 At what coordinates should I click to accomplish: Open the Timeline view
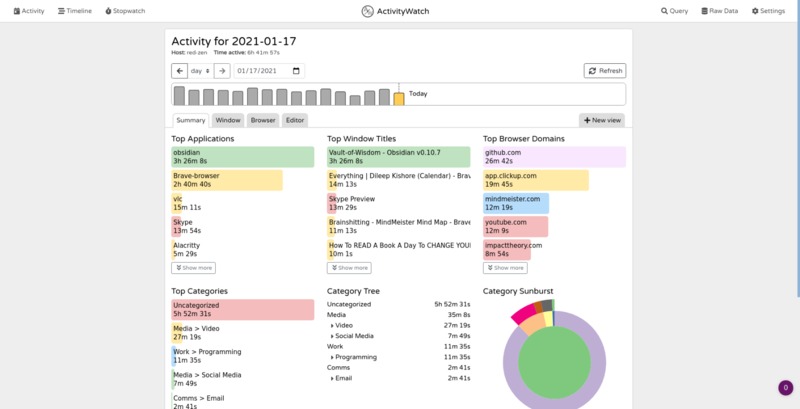pos(74,11)
